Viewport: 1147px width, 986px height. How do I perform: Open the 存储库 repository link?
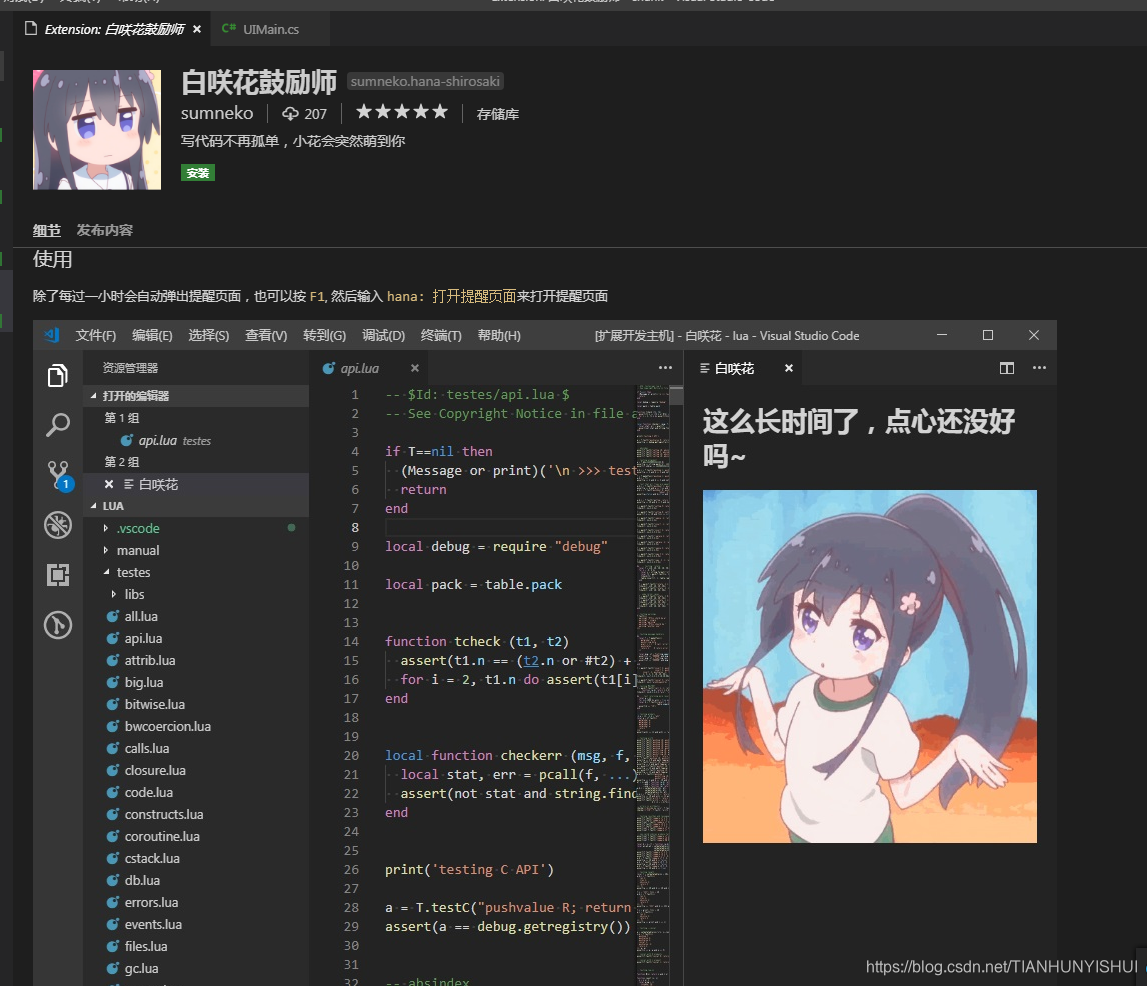(497, 114)
